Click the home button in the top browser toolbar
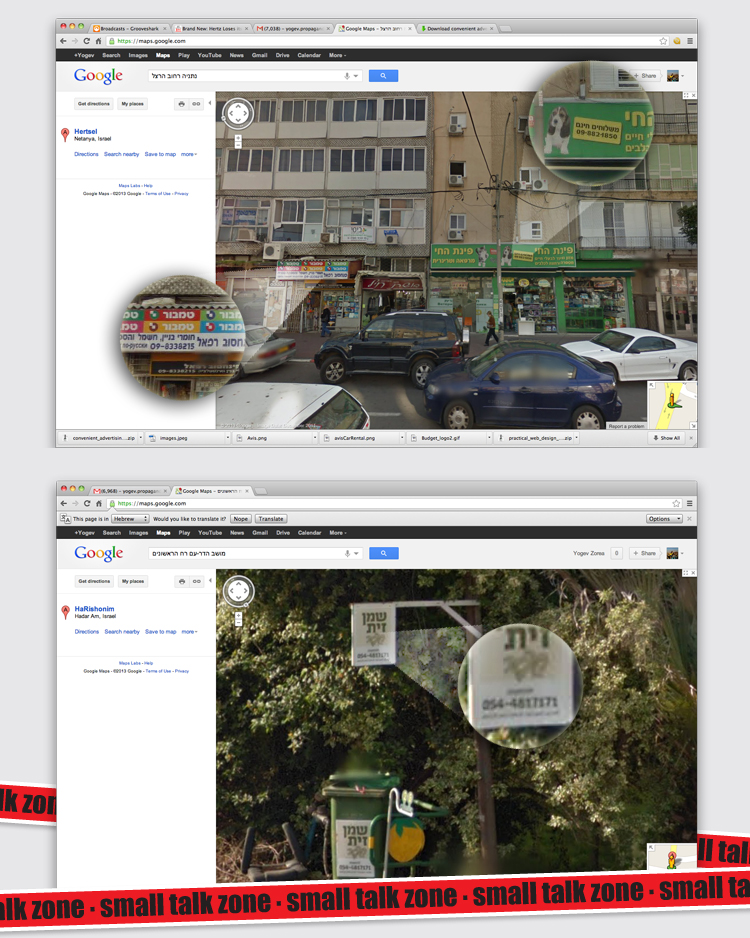750x938 pixels. click(x=98, y=41)
